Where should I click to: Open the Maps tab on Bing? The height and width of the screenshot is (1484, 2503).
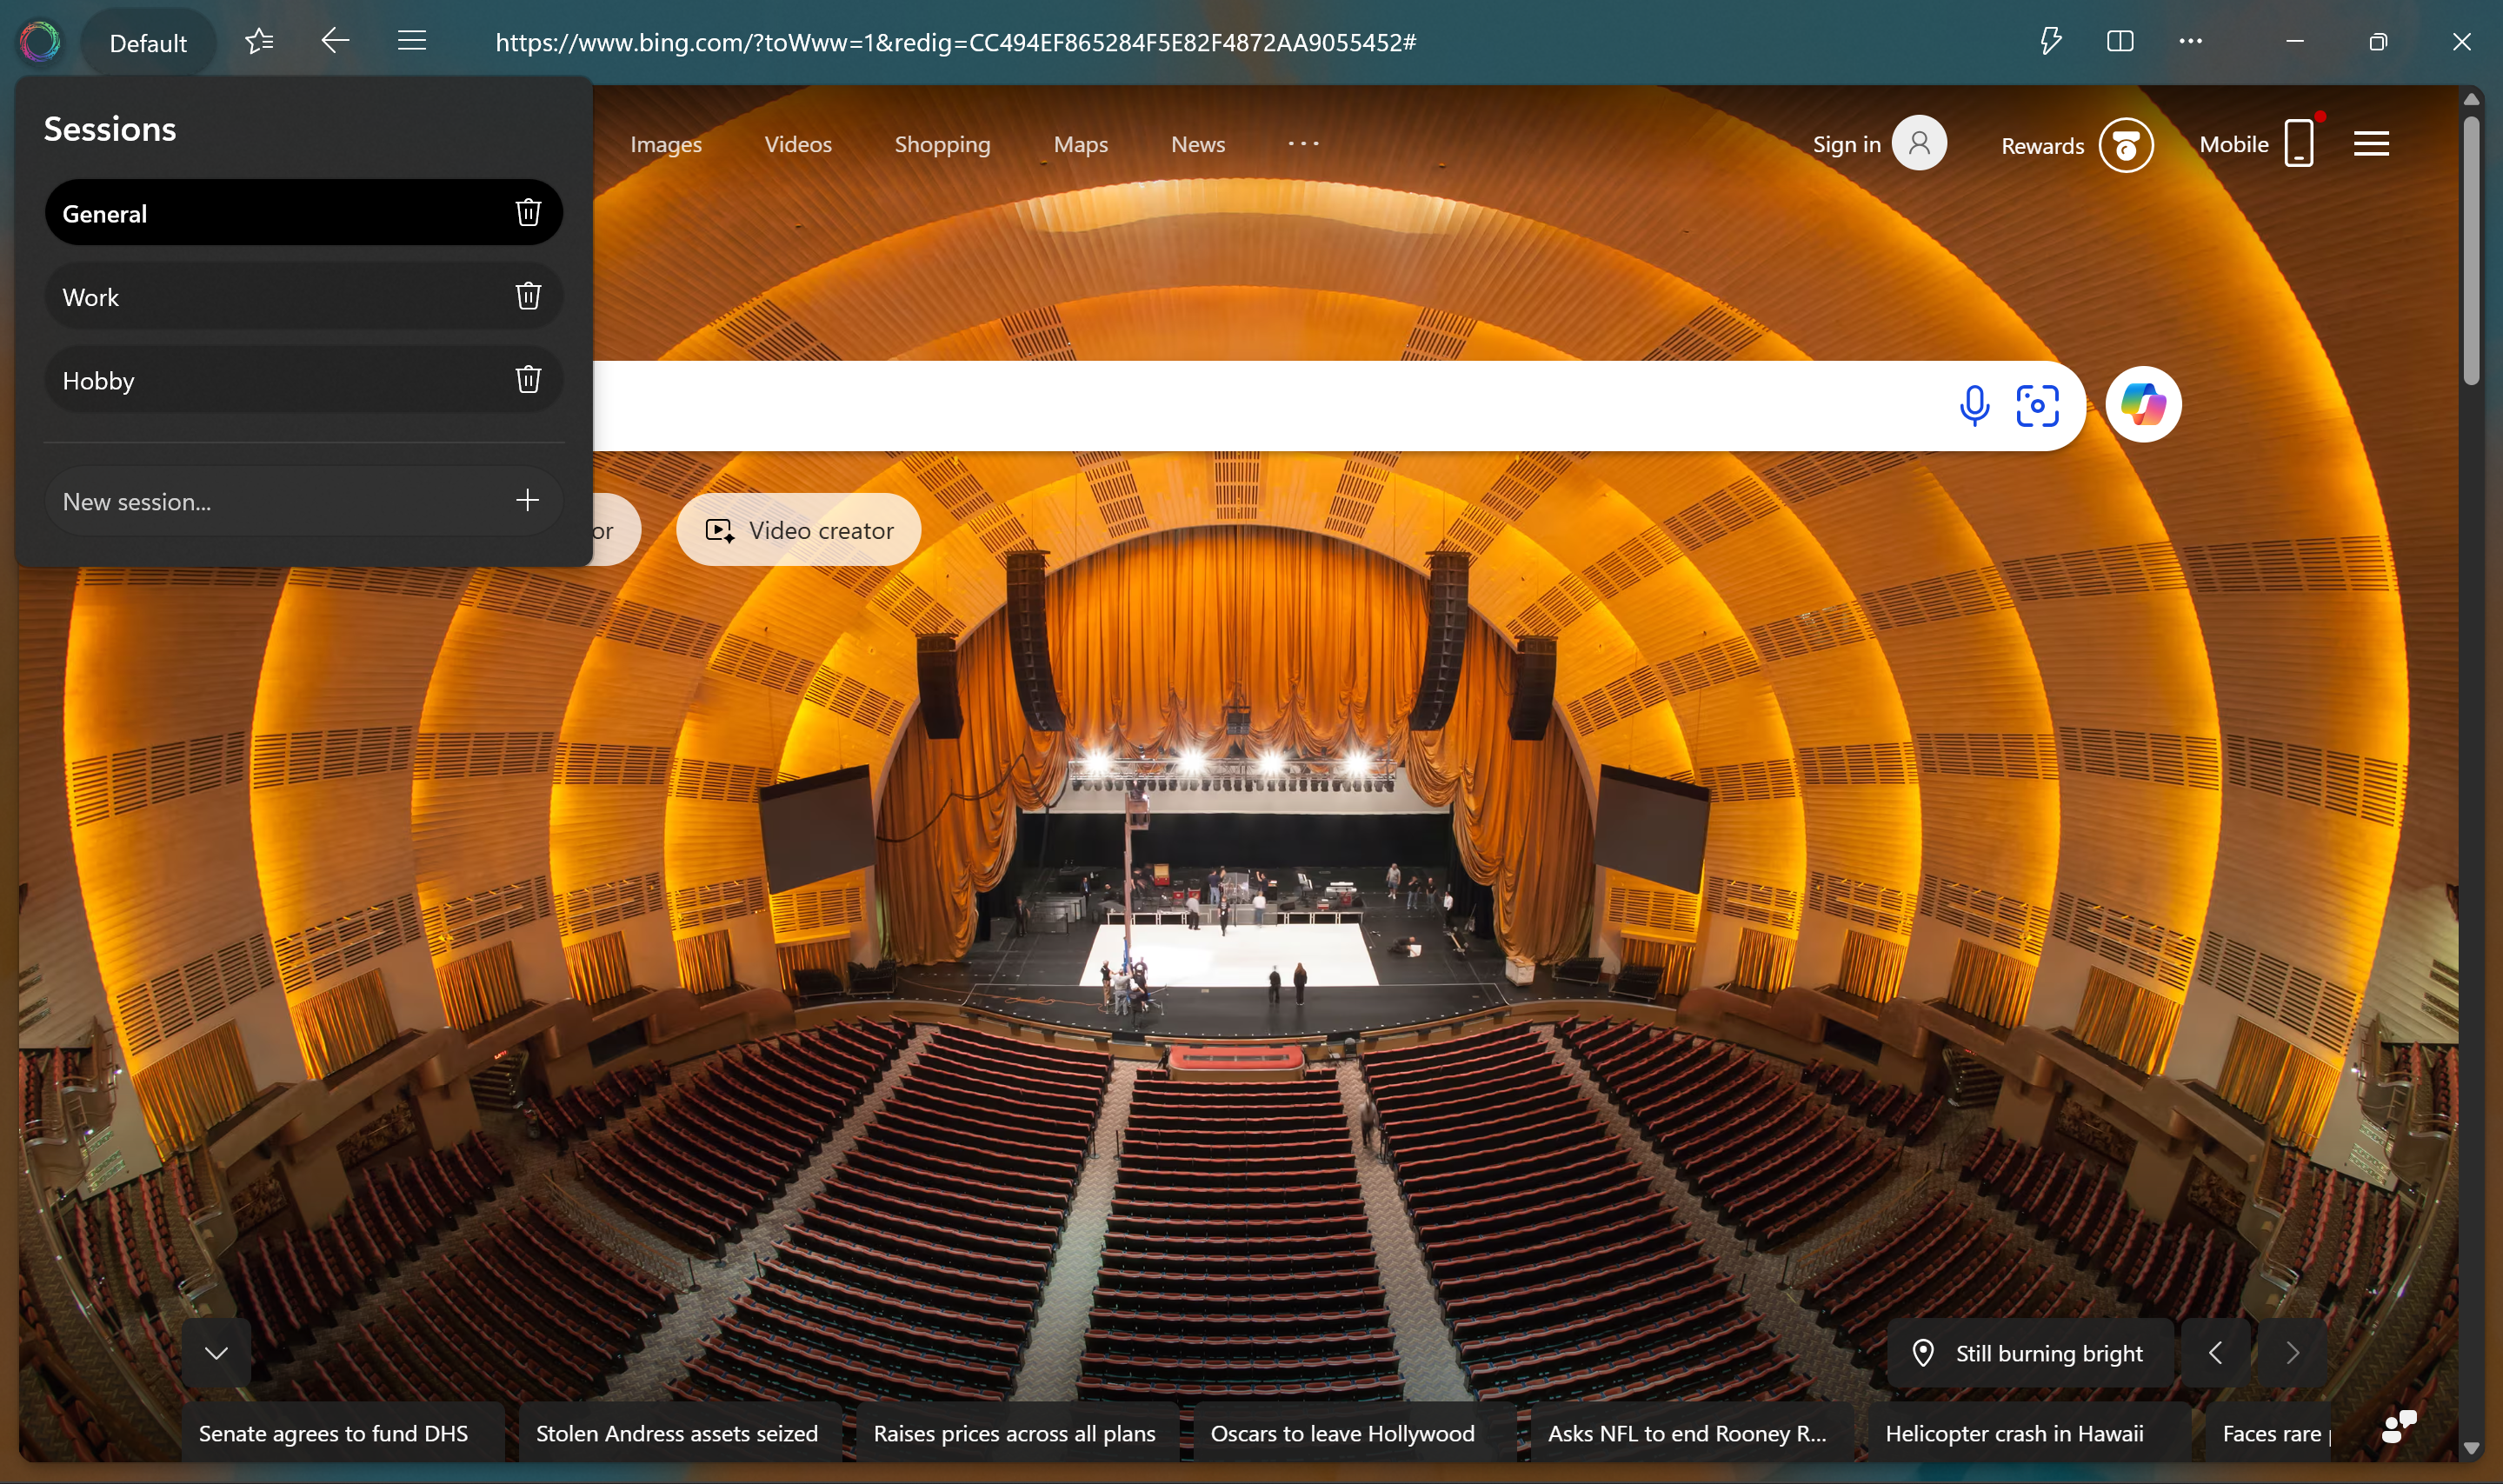(x=1081, y=144)
